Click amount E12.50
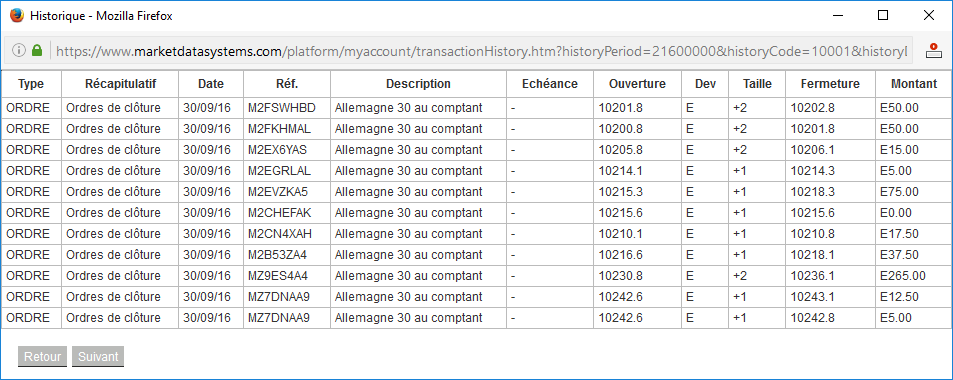Viewport: 953px width, 380px height. click(900, 297)
